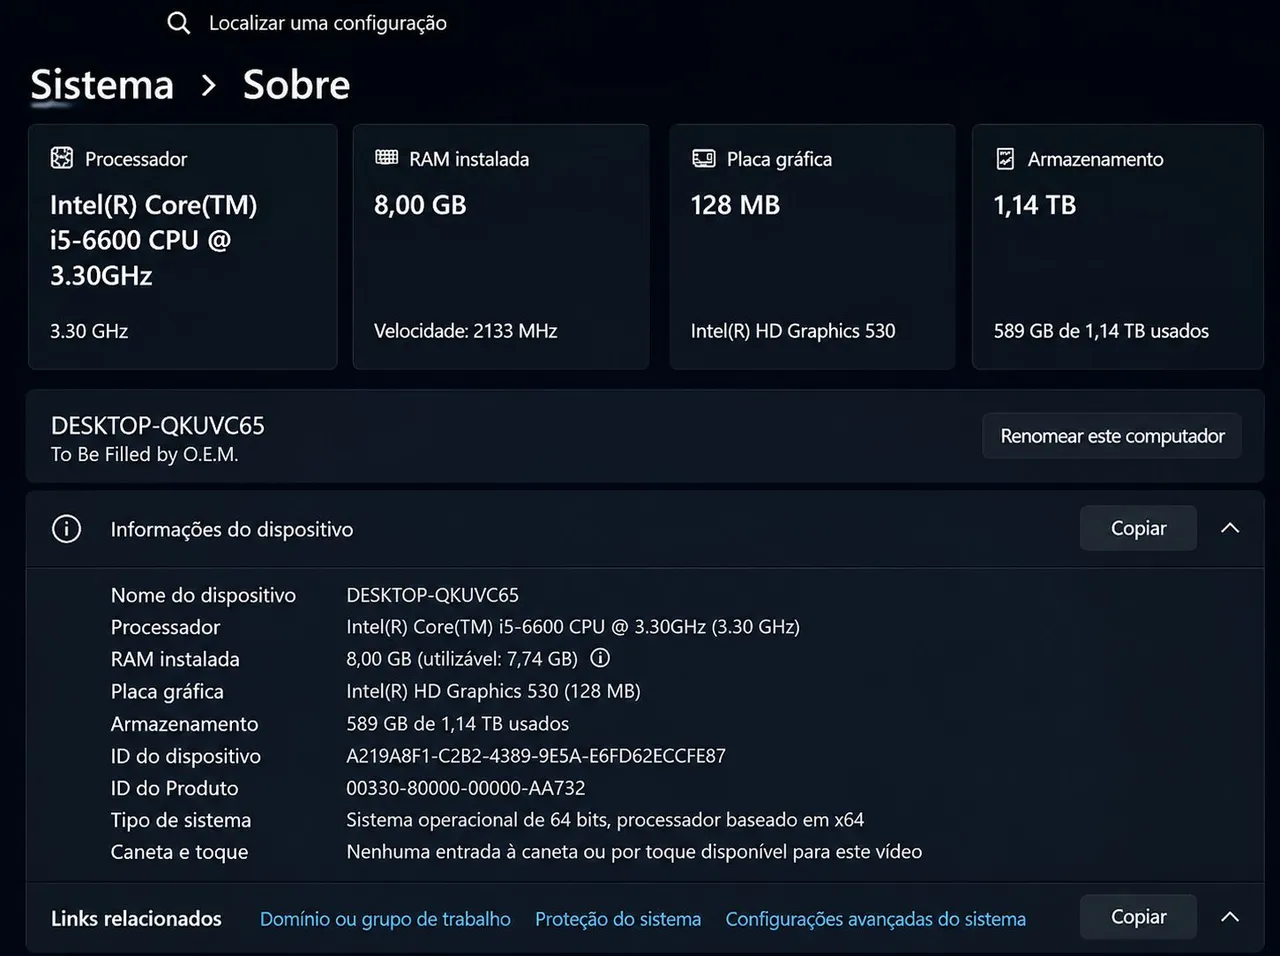Focus the 'Localizar uma configuração' search field

327,23
